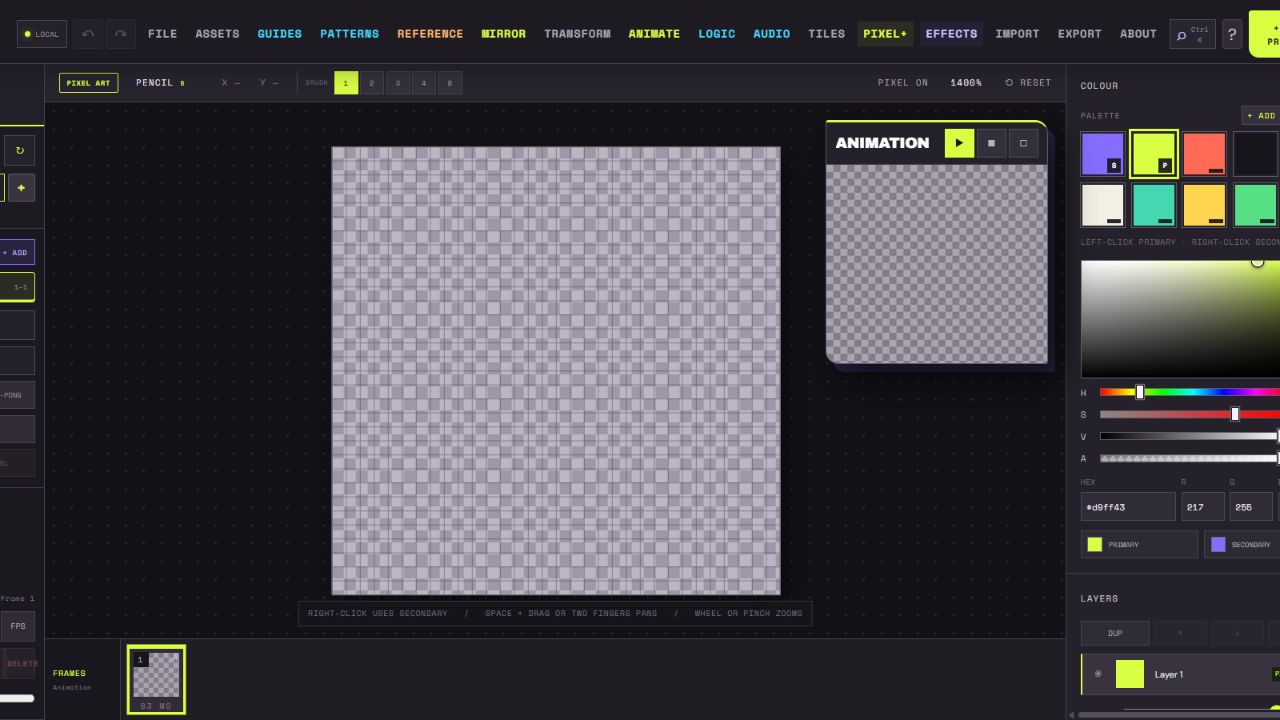The image size is (1280, 720).
Task: Open the Reference menu
Action: 430,34
